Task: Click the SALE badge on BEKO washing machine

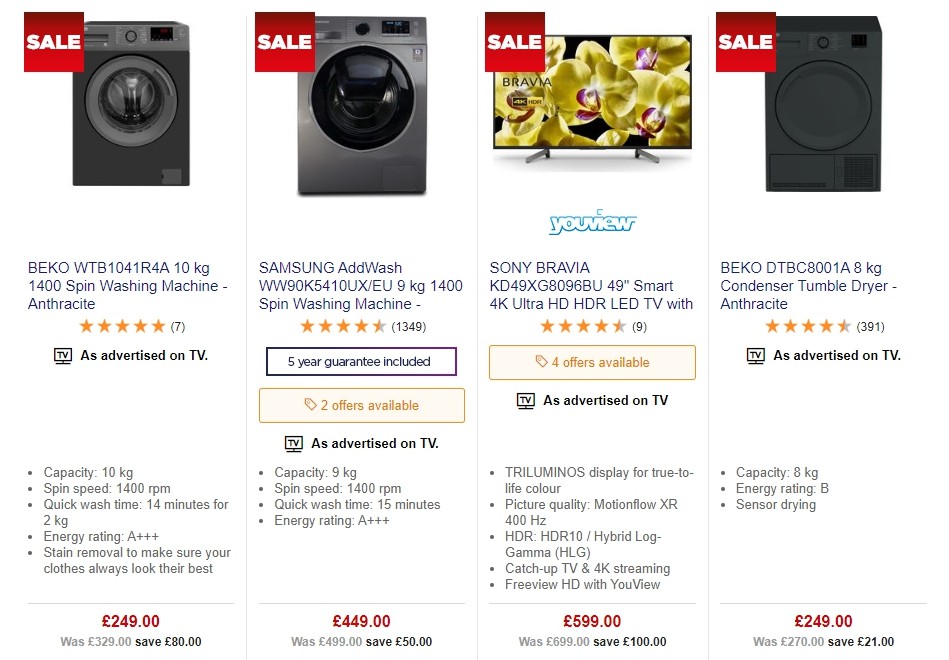Action: click(x=53, y=41)
